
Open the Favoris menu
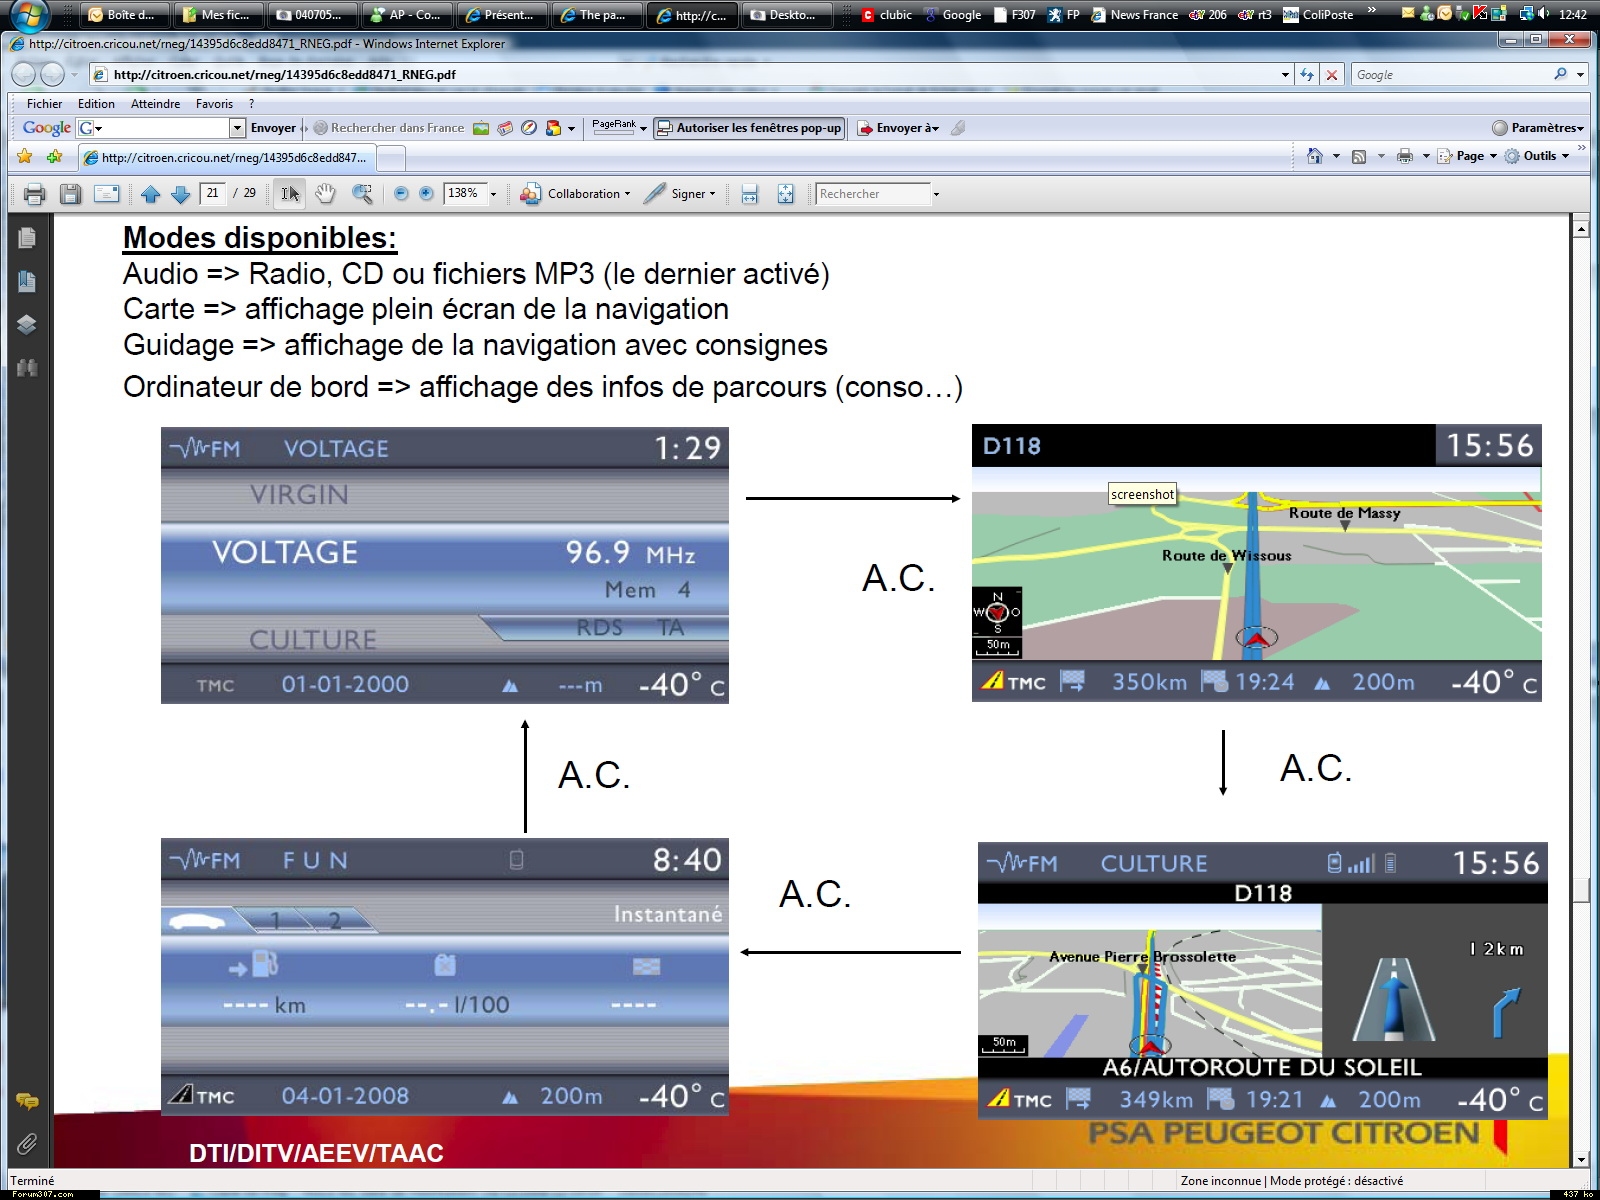(x=214, y=104)
